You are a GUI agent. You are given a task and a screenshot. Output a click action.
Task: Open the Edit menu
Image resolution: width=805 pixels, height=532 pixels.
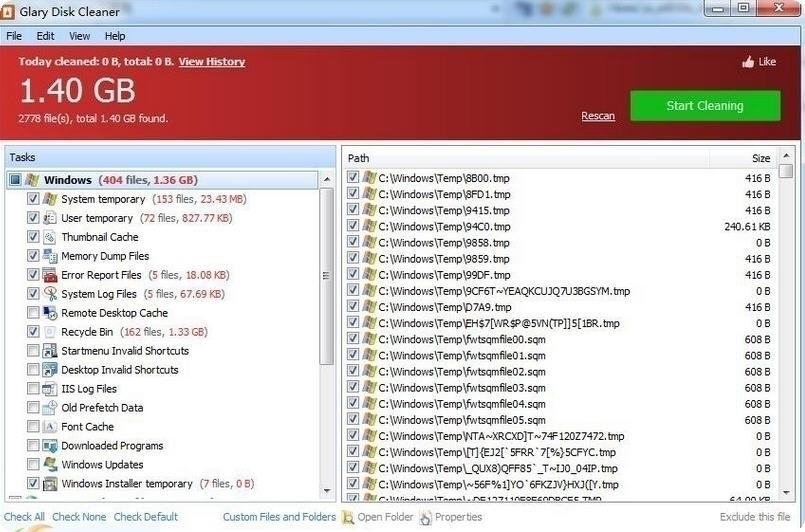pos(45,36)
